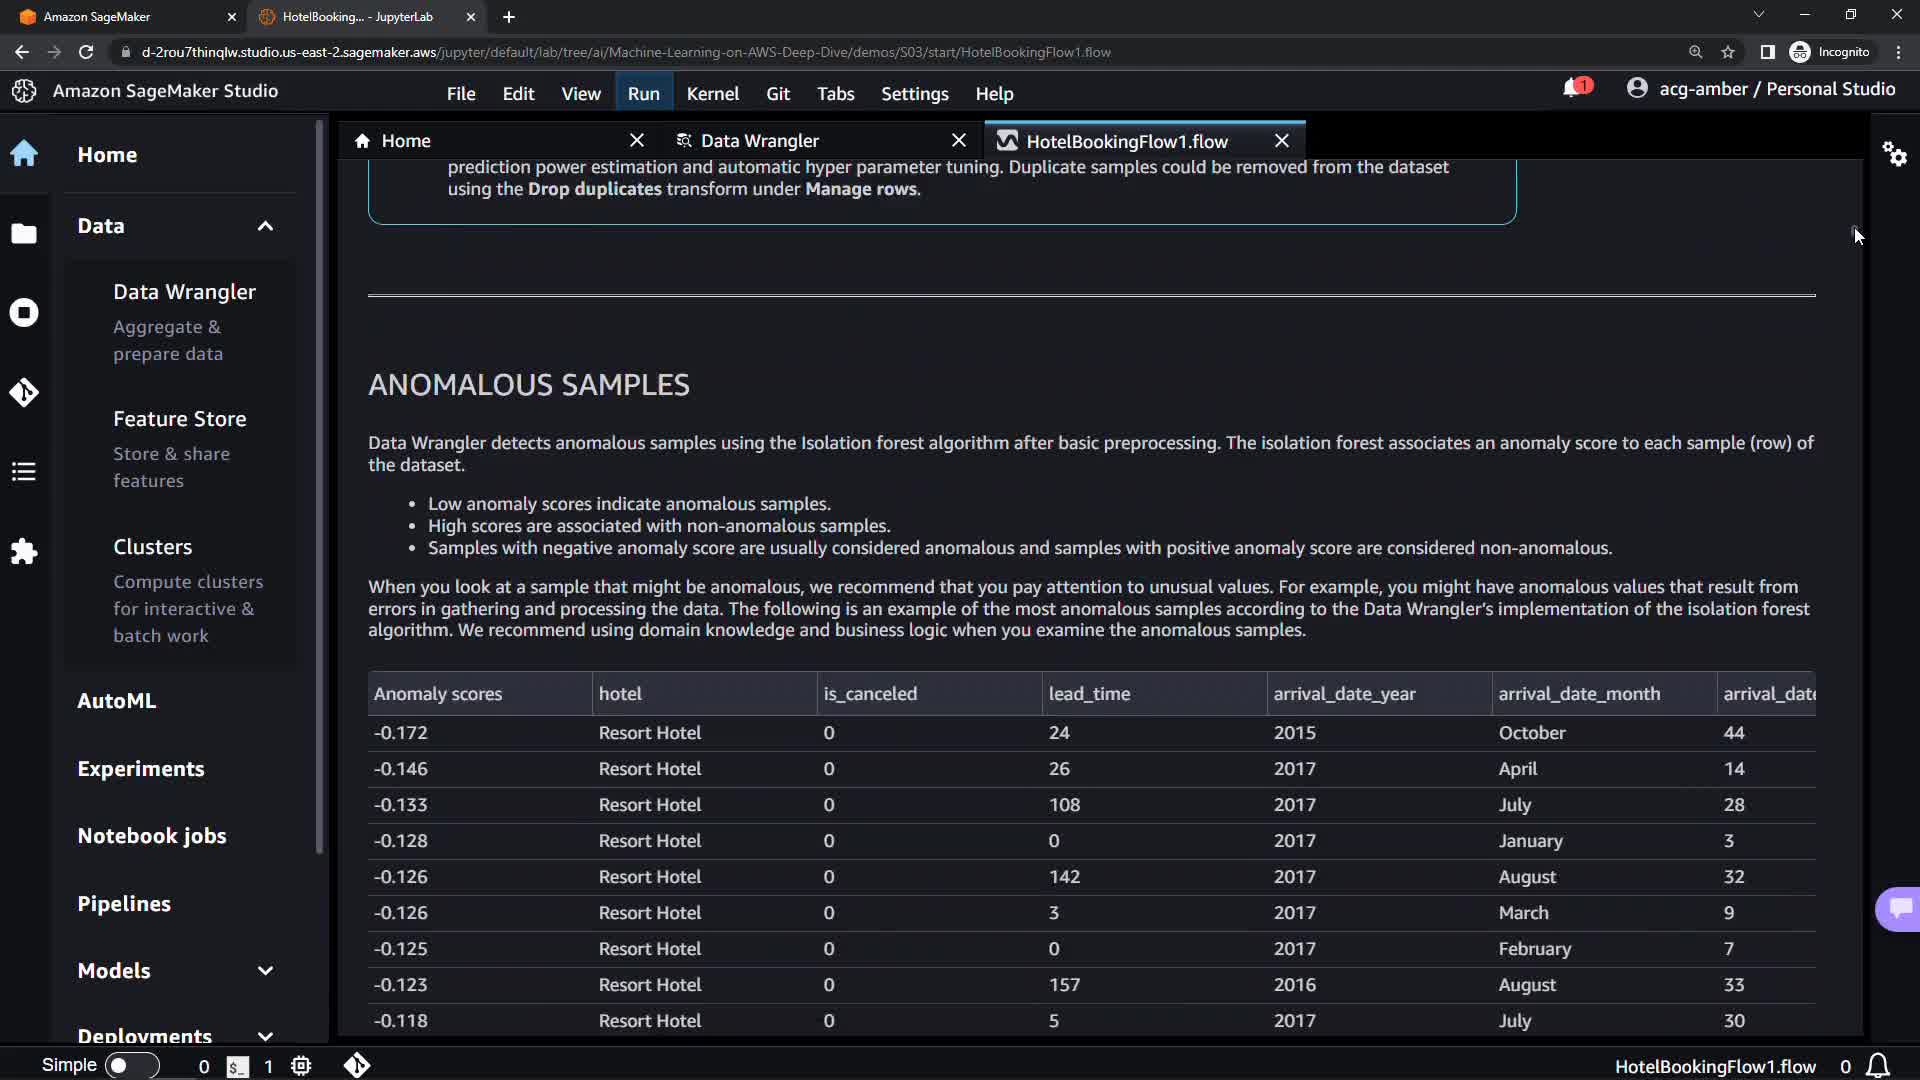The width and height of the screenshot is (1920, 1080).
Task: Collapse the Data section chevron
Action: (265, 226)
